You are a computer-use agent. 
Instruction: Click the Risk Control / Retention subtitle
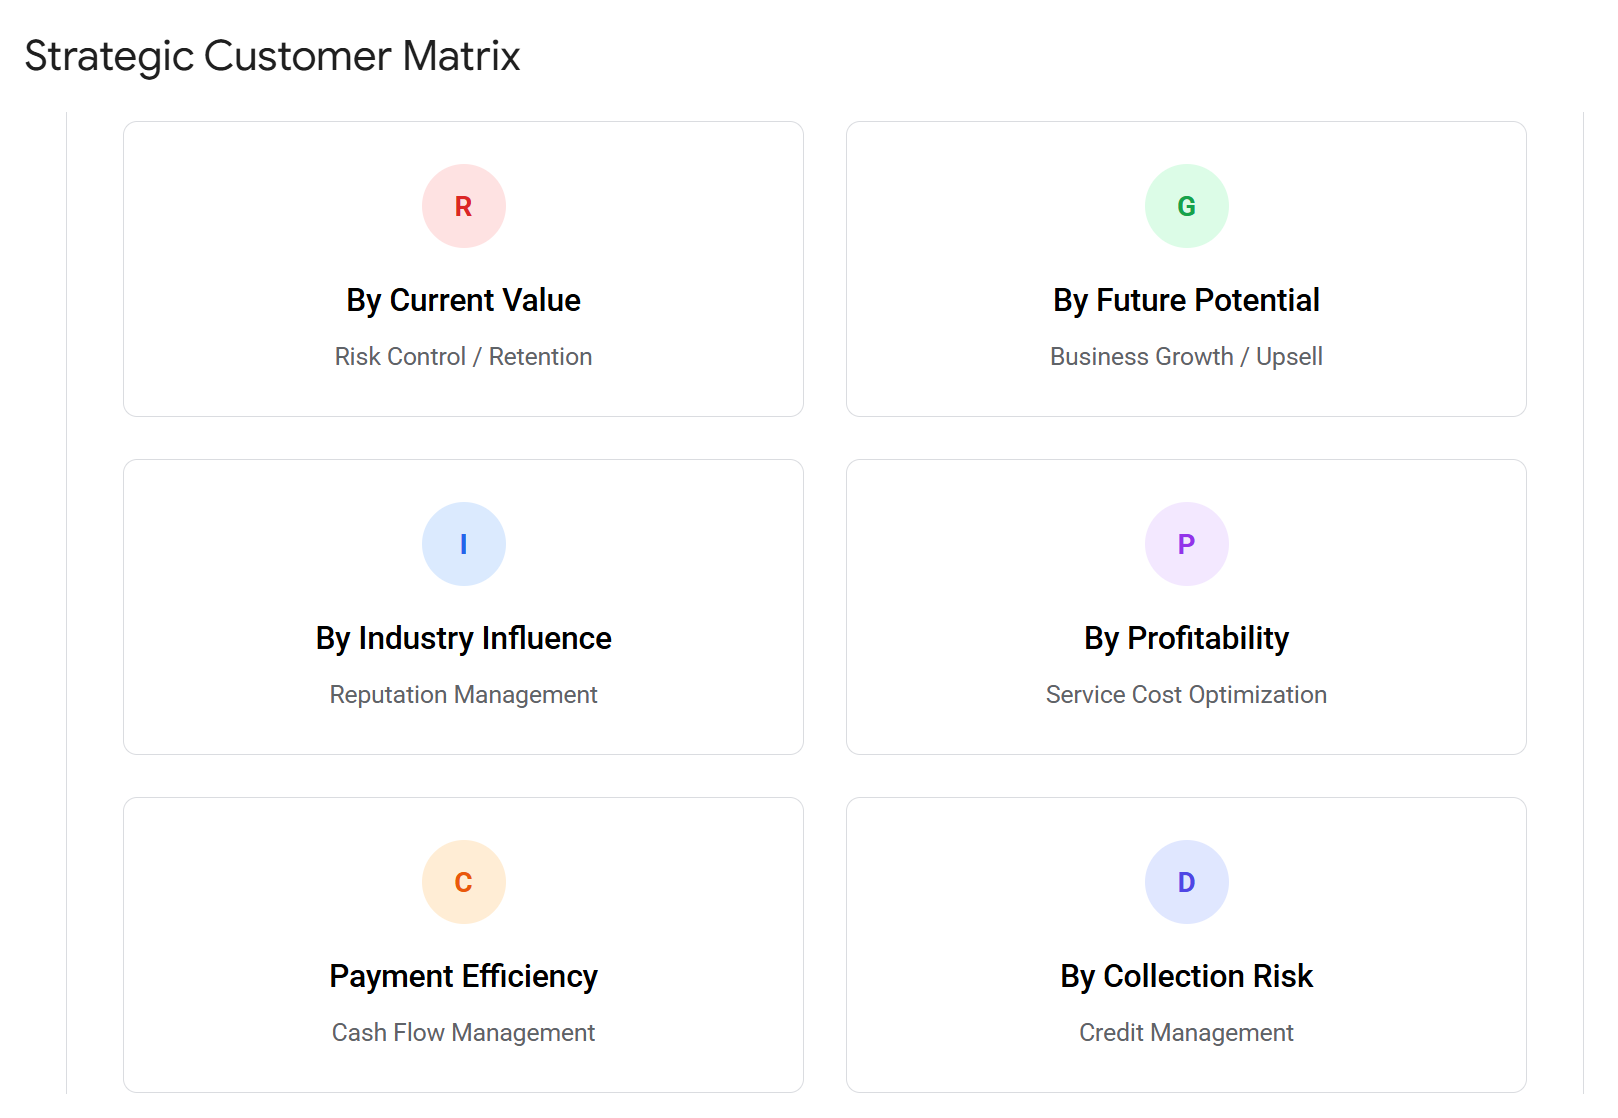click(463, 356)
